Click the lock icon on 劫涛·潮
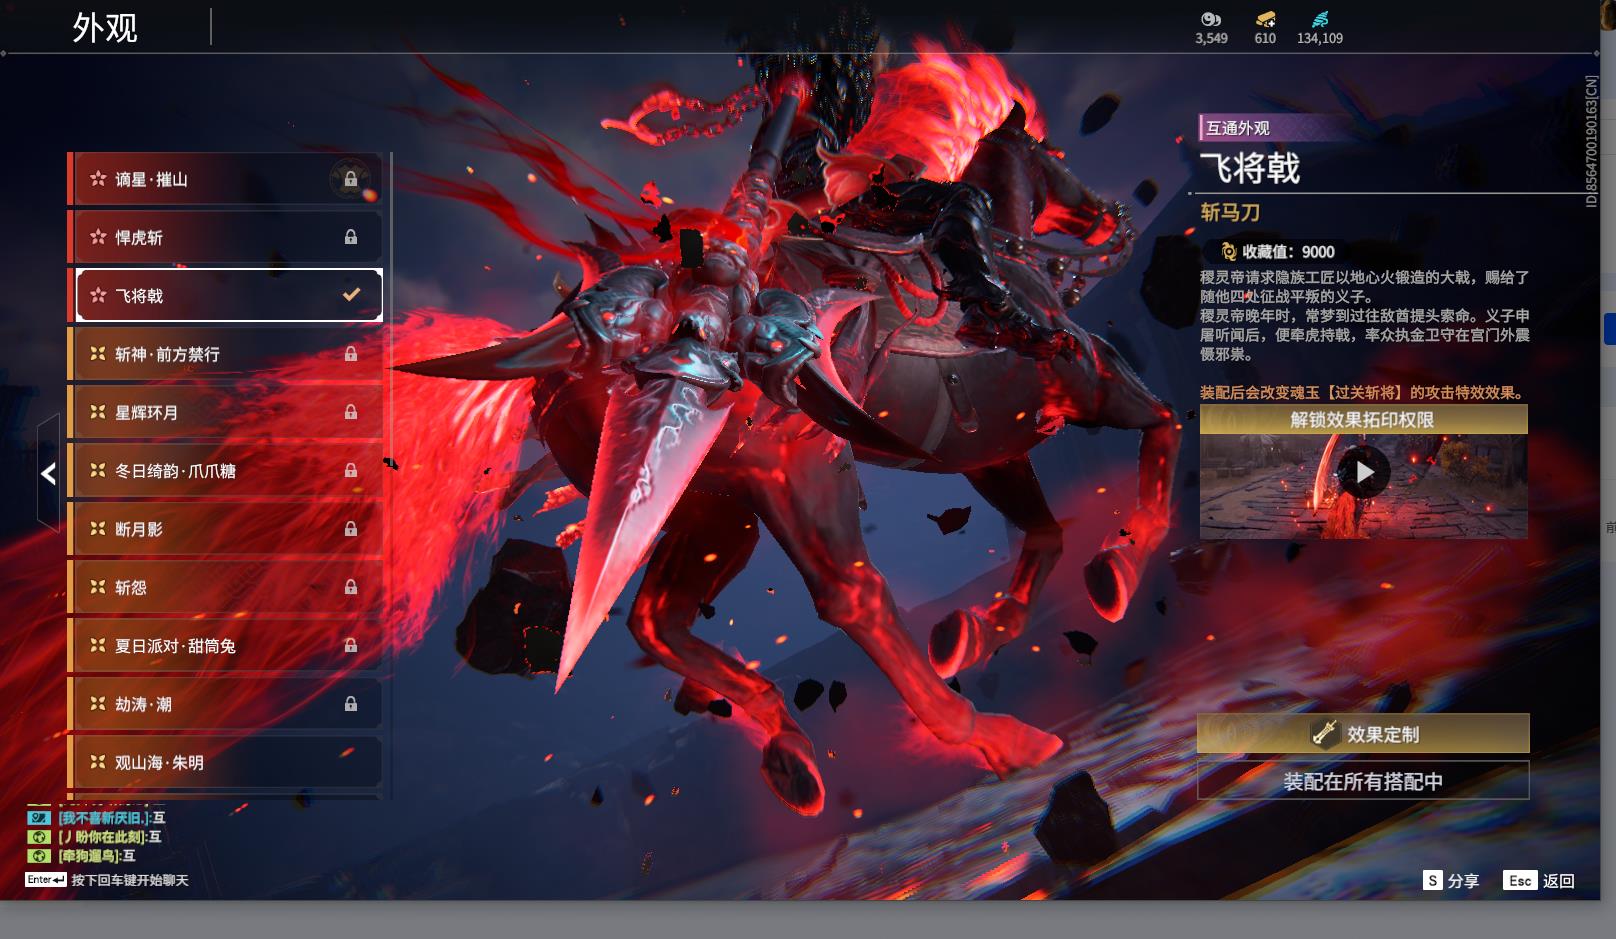Screen dimensions: 1616x939 click(x=350, y=704)
